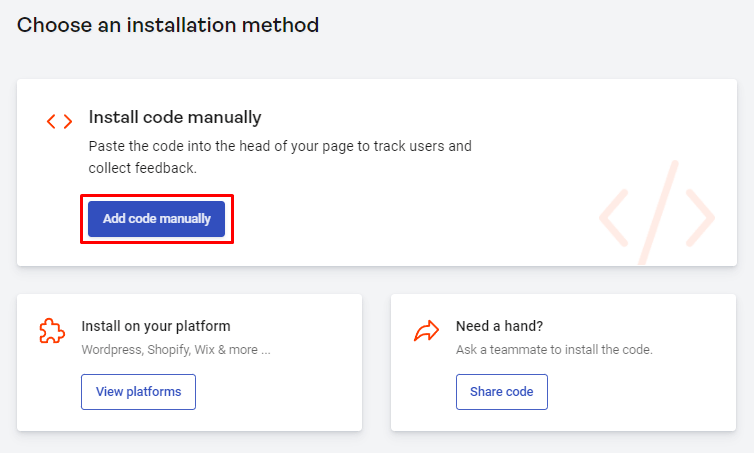Click the Paste the code description text

point(280,157)
